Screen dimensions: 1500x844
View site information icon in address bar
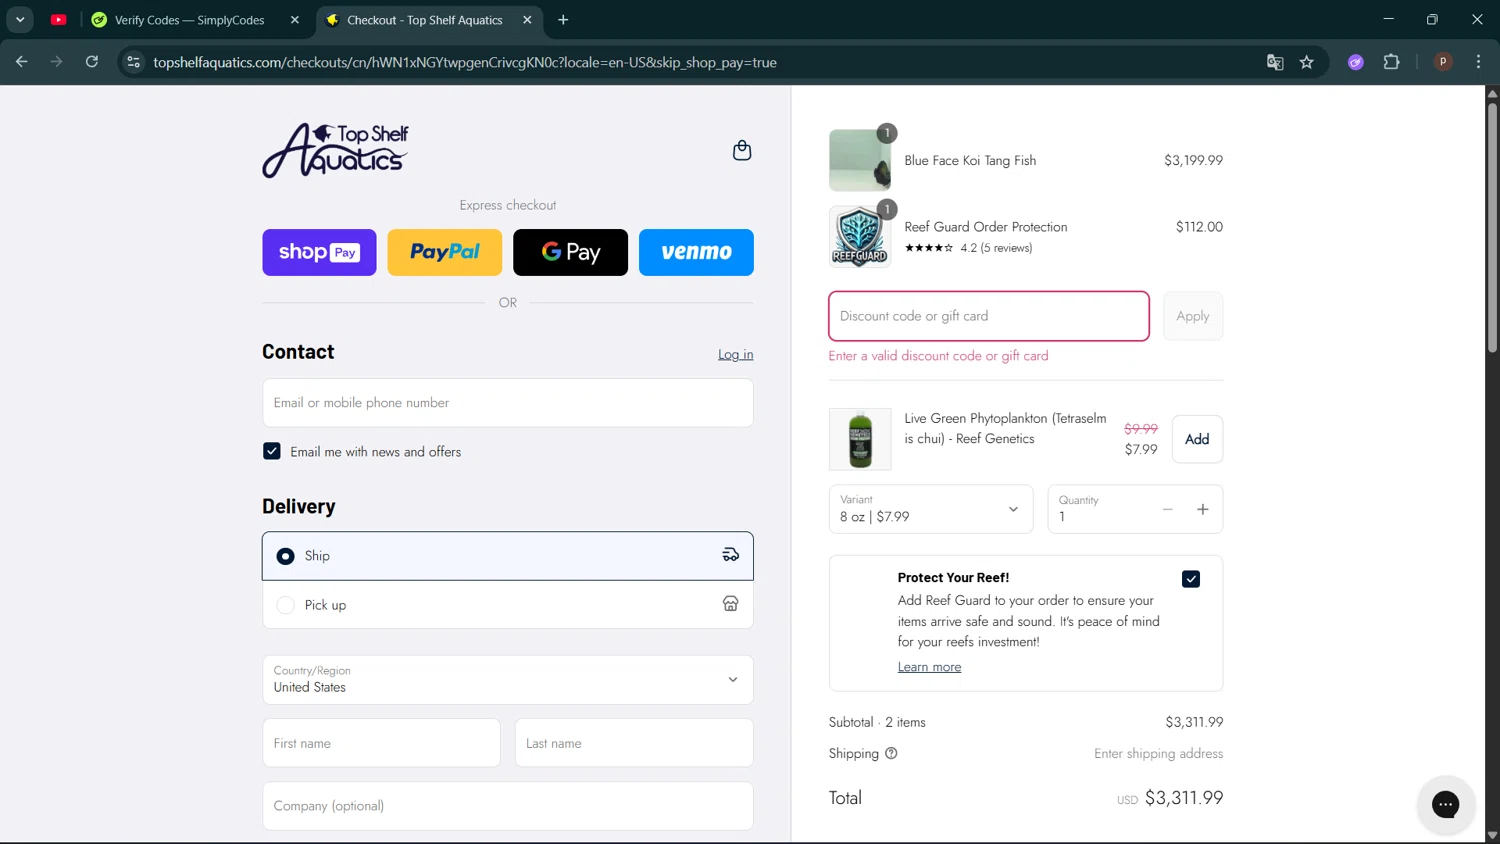[133, 62]
